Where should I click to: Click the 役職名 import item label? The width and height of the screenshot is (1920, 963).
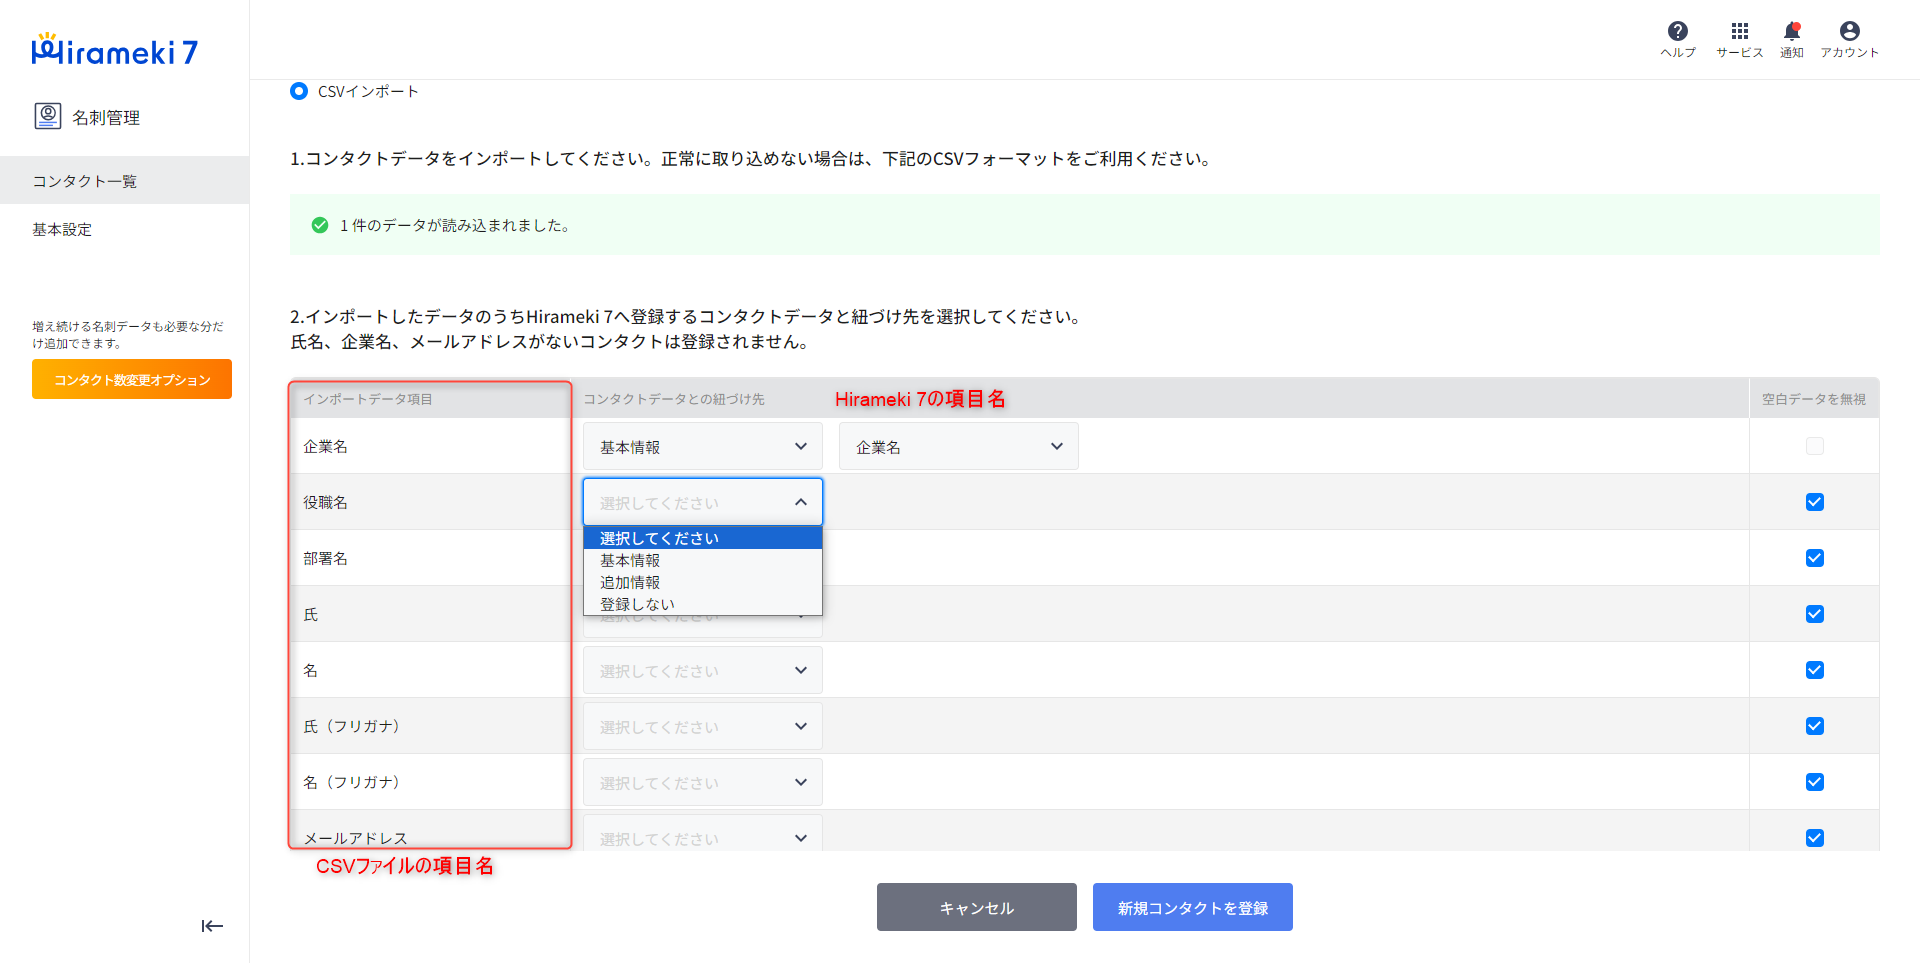[326, 502]
